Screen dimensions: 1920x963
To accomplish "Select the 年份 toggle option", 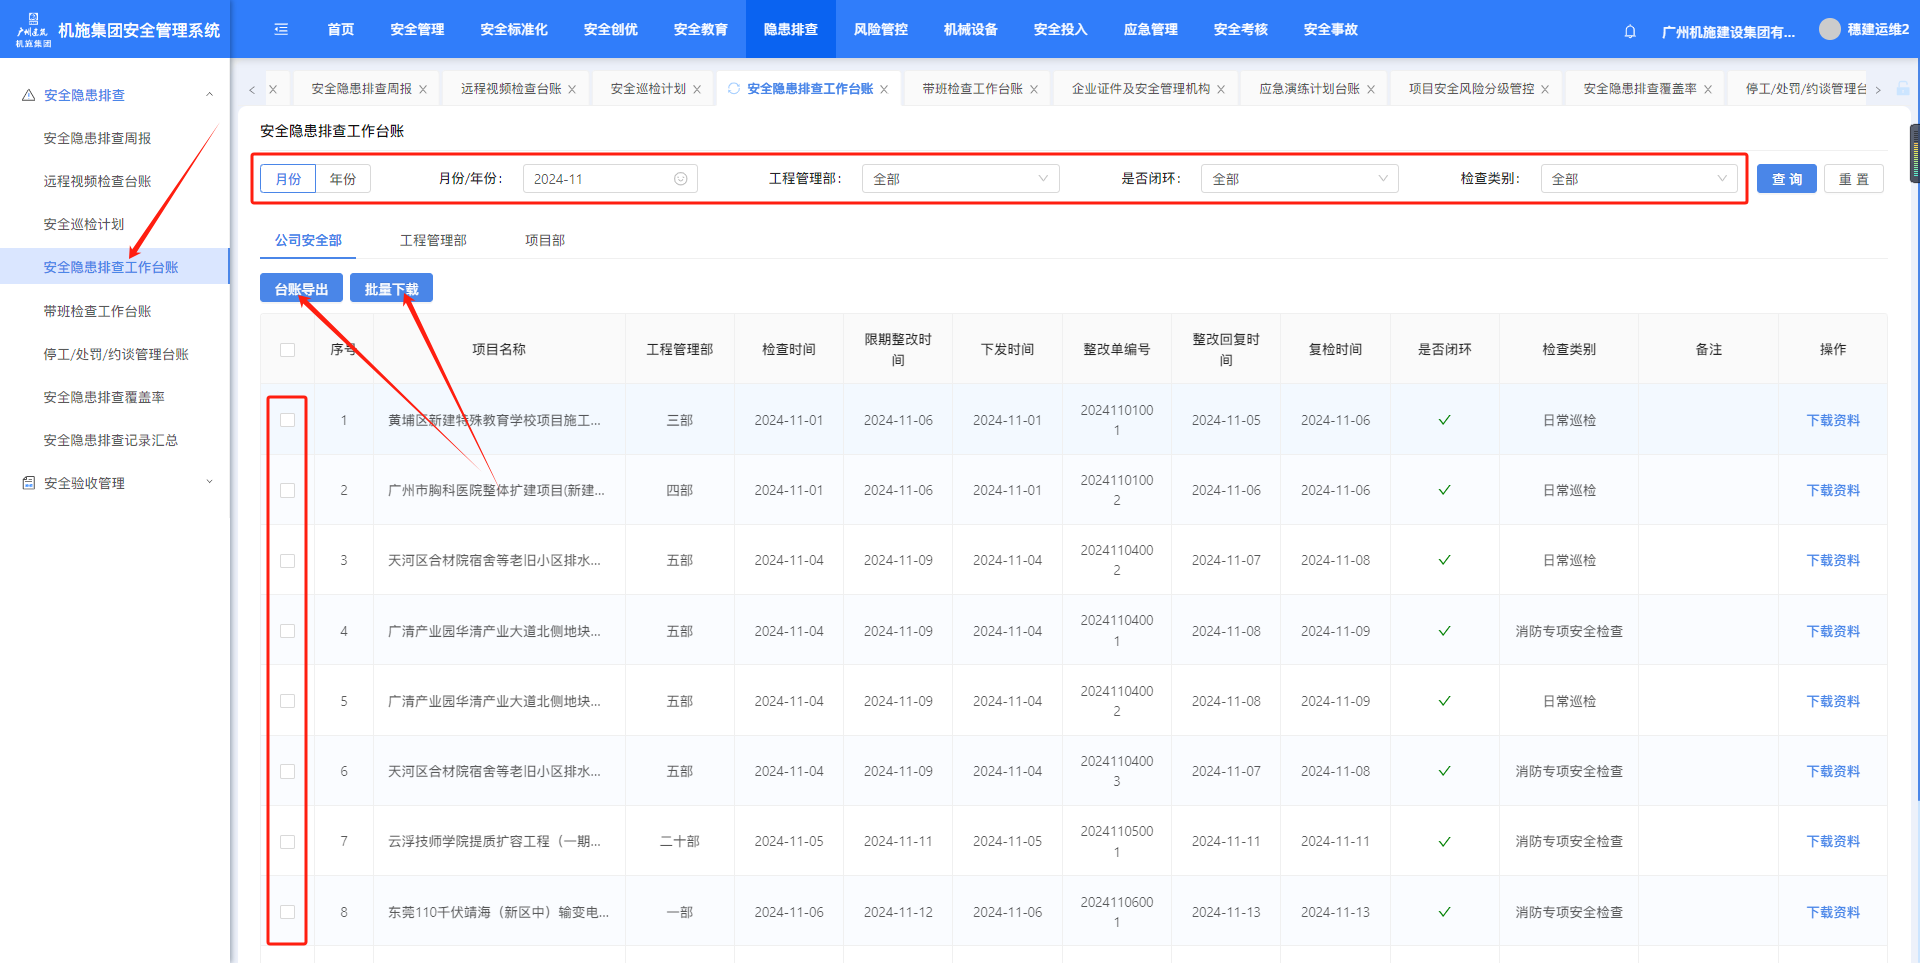I will tap(343, 179).
